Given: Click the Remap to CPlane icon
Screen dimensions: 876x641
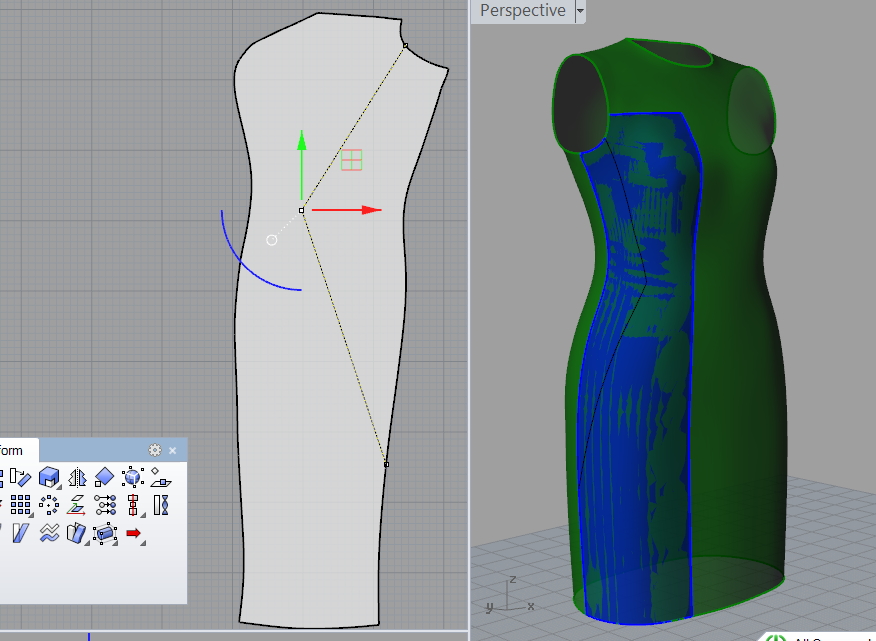Looking at the screenshot, I should pyautogui.click(x=76, y=505).
